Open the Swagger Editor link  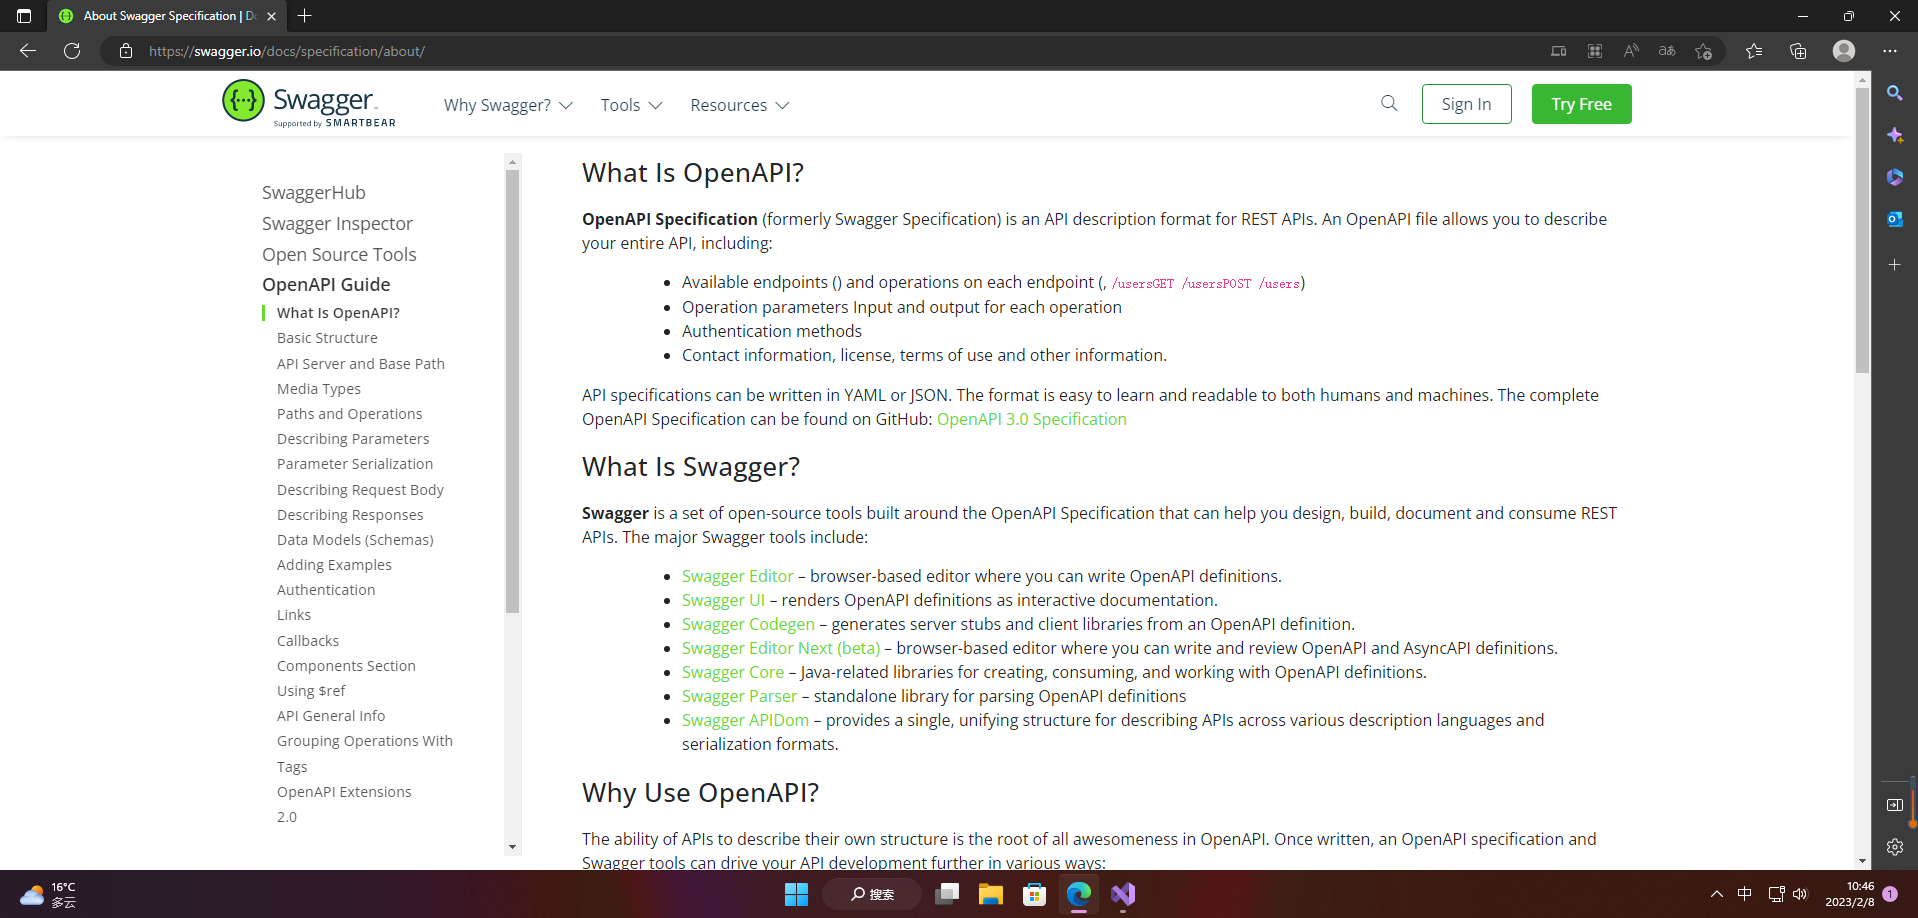pyautogui.click(x=737, y=576)
